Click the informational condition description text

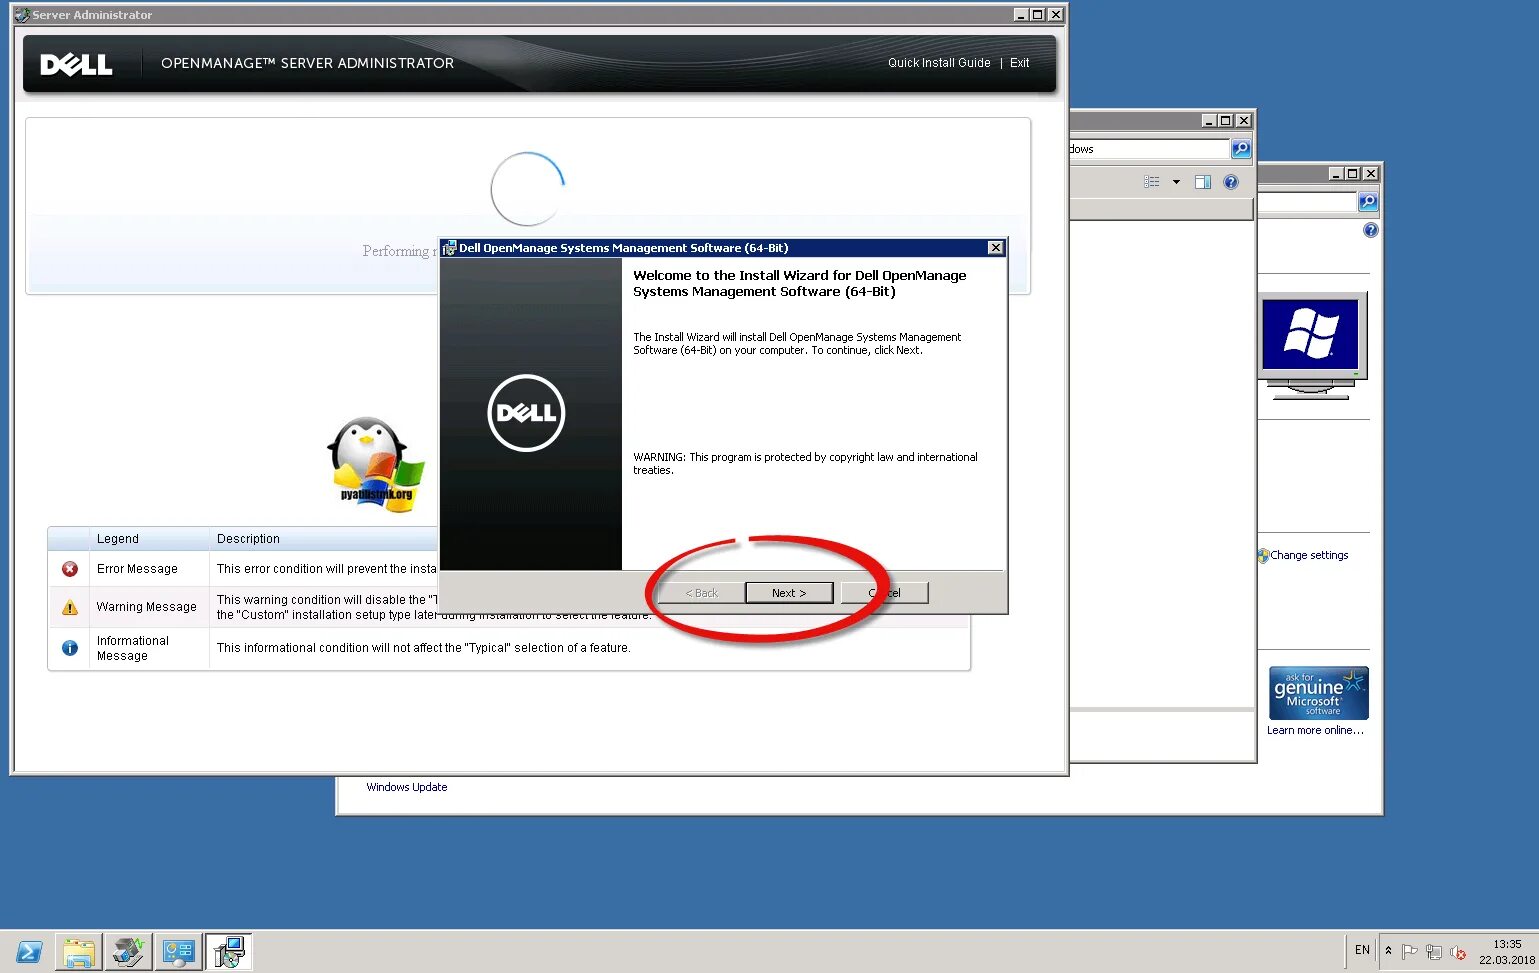click(423, 648)
